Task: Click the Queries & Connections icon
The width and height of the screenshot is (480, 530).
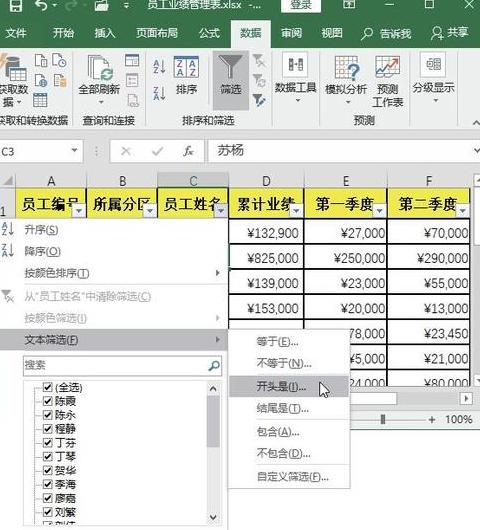Action: coord(132,60)
